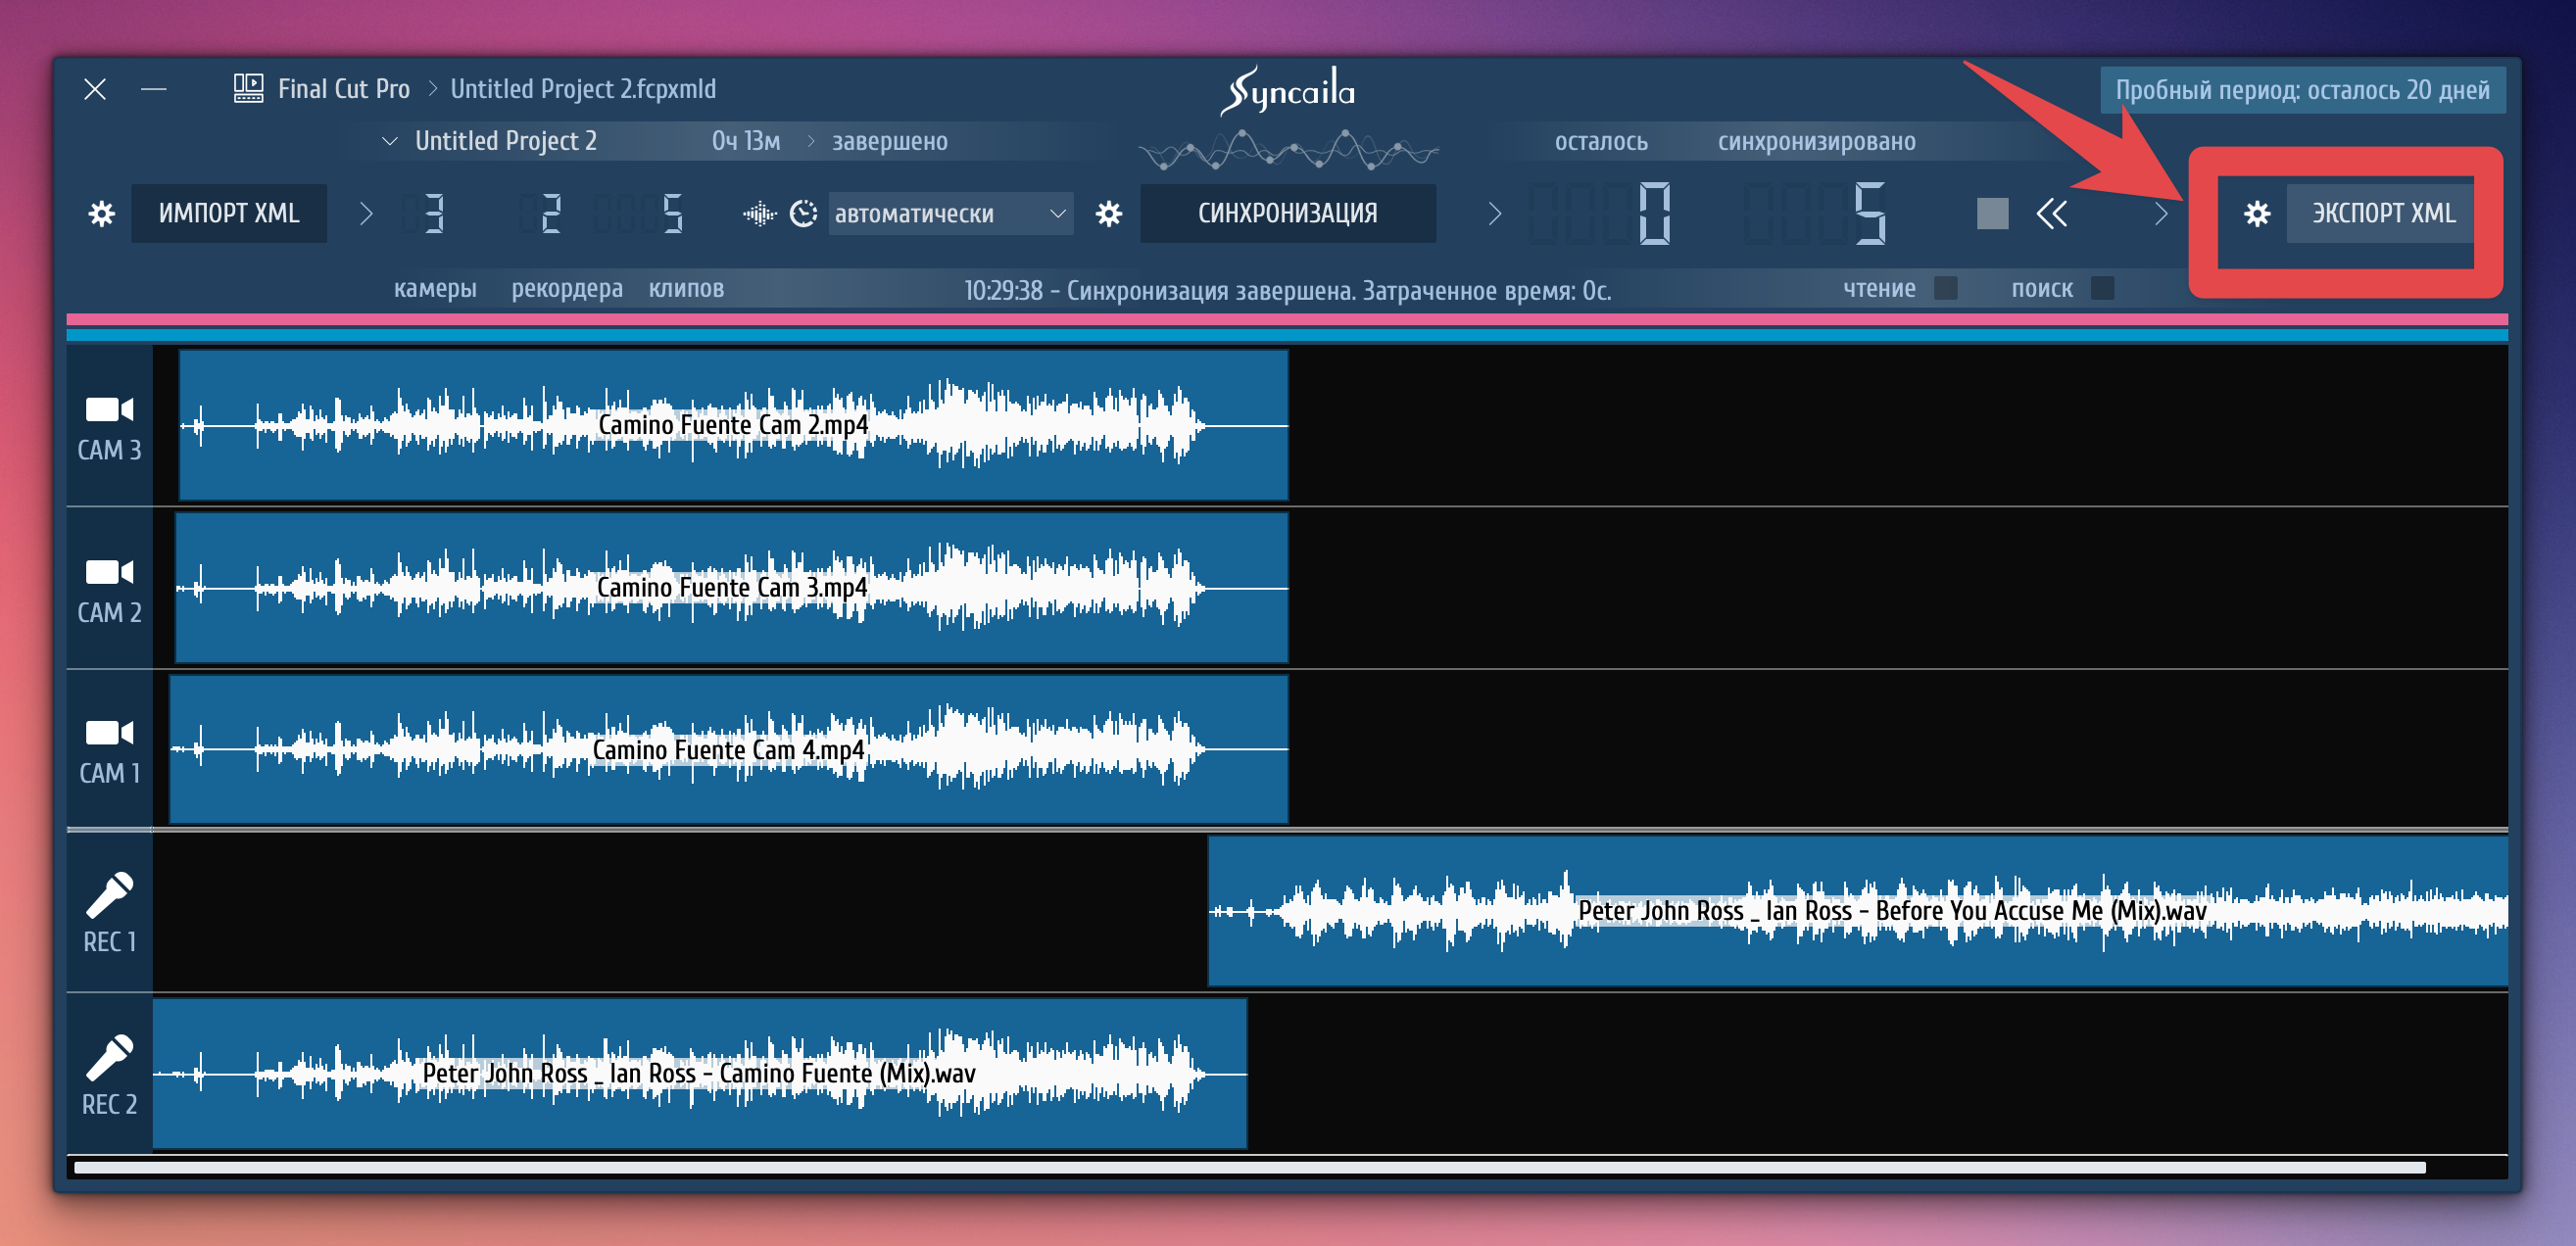This screenshot has width=2576, height=1246.
Task: Click the timecode clock sync icon
Action: point(803,213)
